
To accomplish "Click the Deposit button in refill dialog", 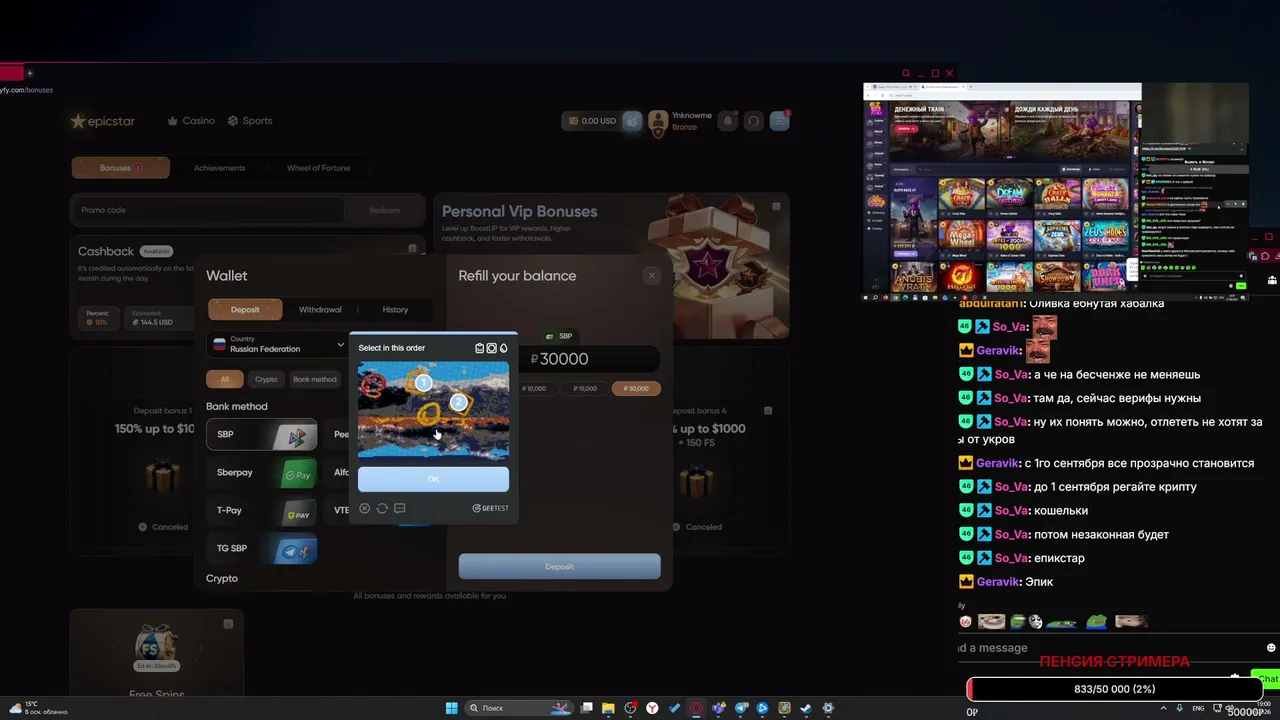I will (x=559, y=567).
